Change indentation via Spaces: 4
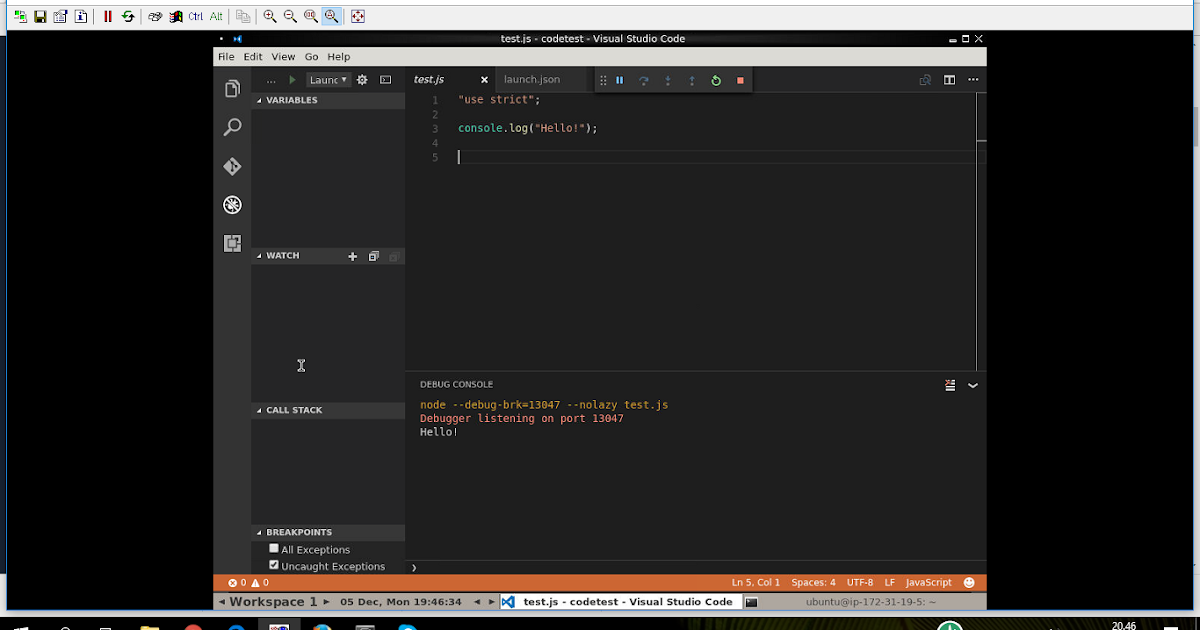This screenshot has width=1200, height=630. point(813,582)
